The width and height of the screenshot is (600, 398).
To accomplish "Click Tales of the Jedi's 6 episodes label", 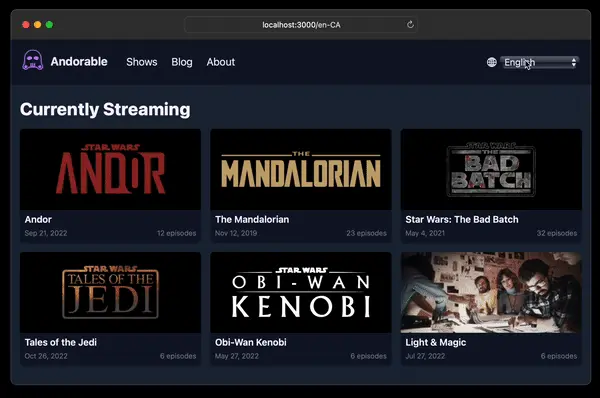I will pos(178,356).
